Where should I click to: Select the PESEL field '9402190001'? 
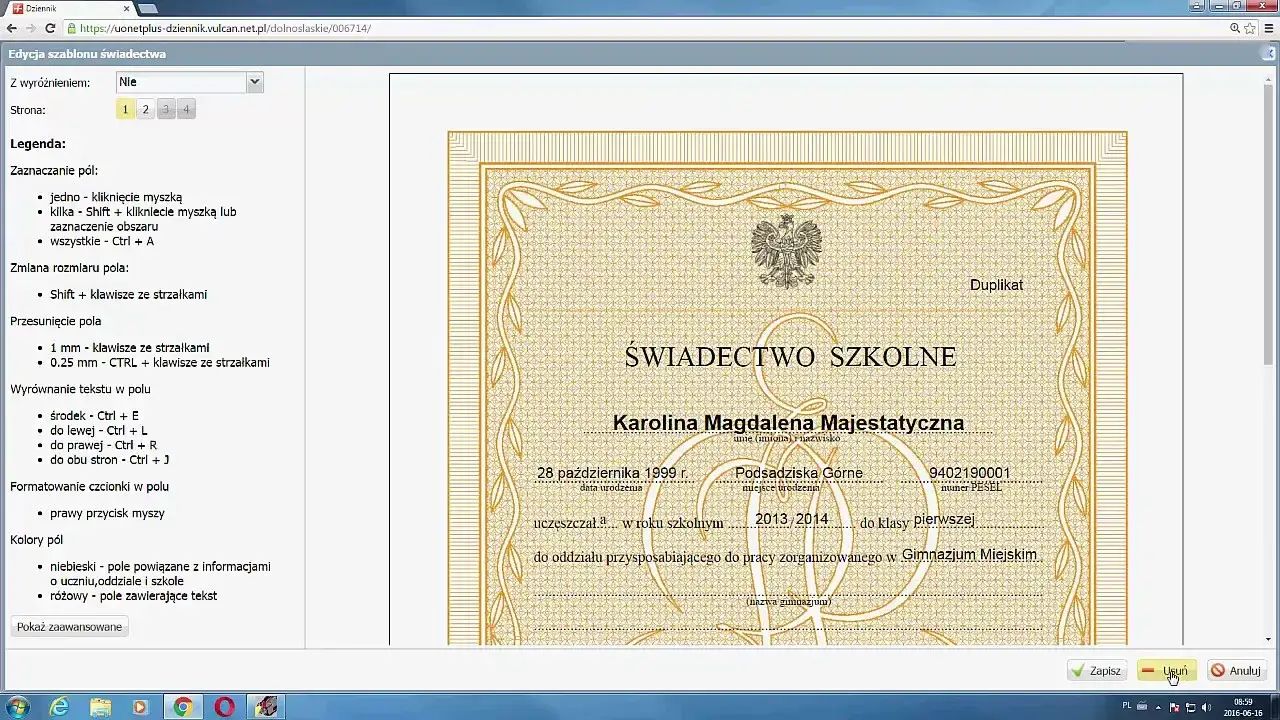(x=969, y=473)
